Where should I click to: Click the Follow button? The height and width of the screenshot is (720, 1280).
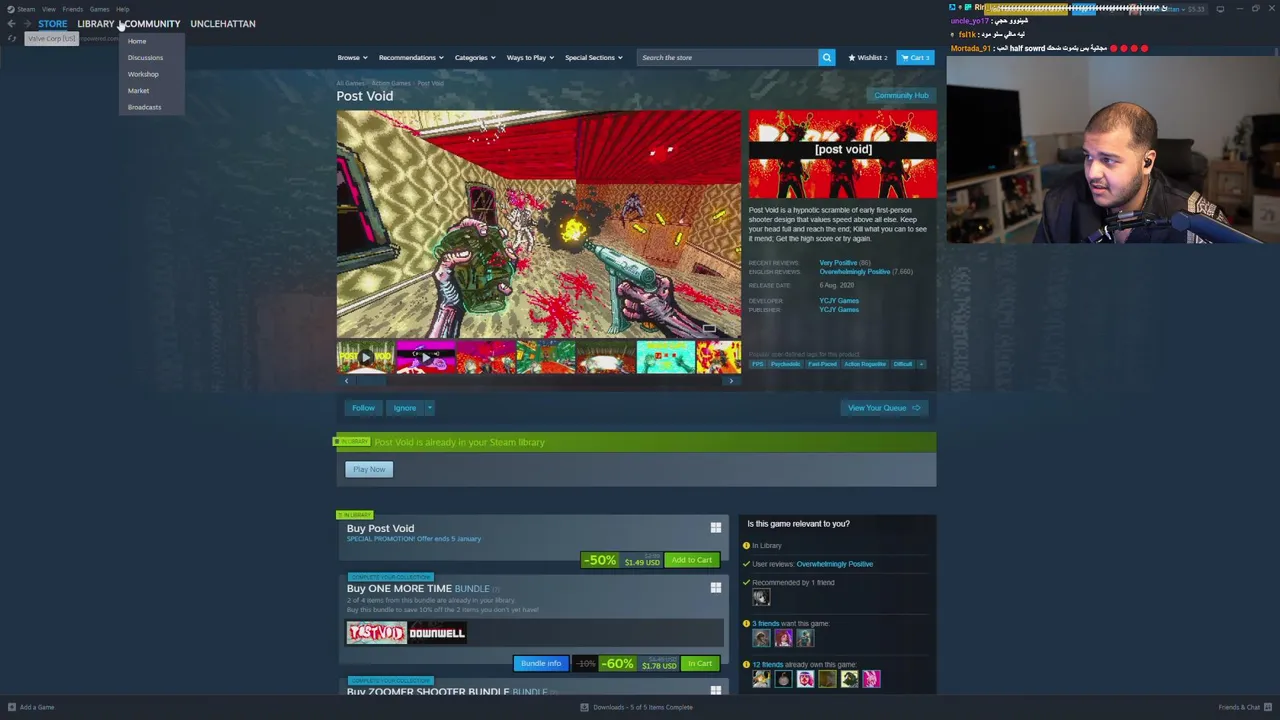[363, 408]
